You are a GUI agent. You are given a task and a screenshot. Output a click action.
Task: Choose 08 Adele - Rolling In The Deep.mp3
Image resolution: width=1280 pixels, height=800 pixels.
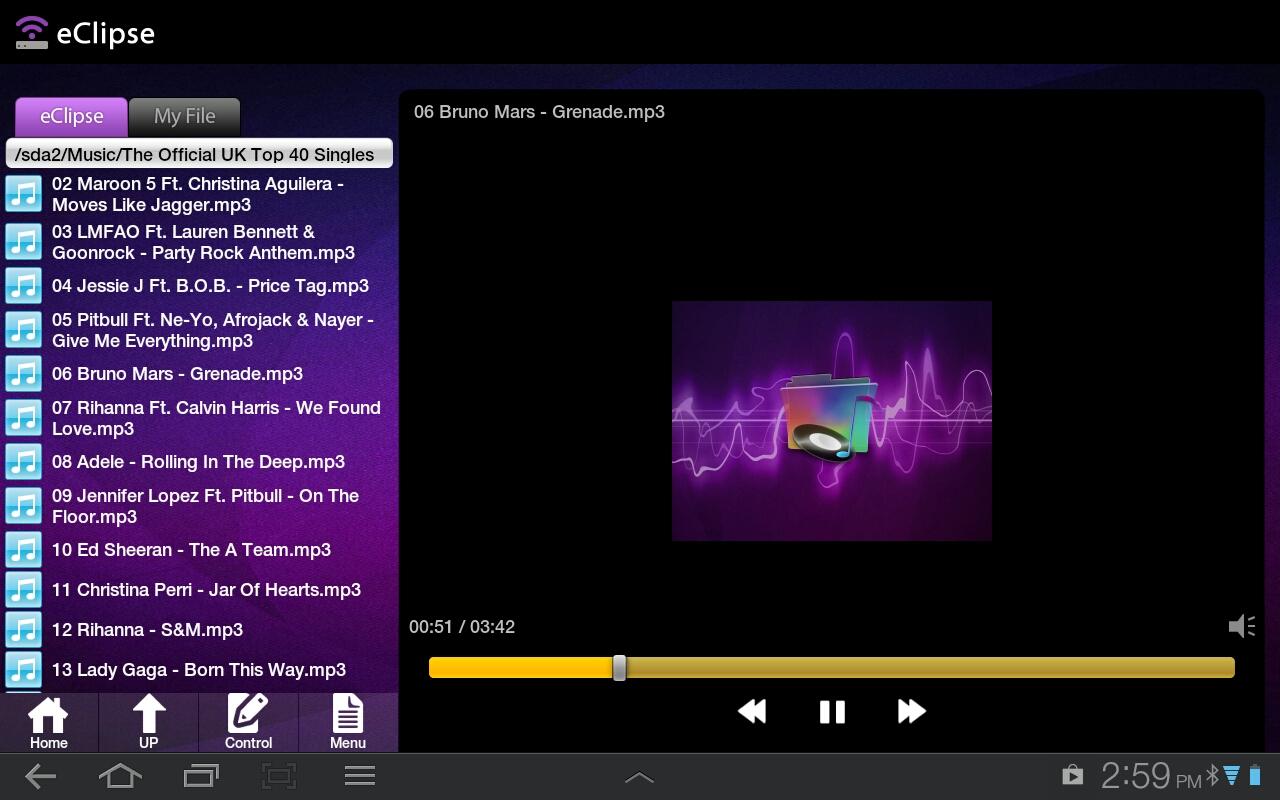[198, 462]
